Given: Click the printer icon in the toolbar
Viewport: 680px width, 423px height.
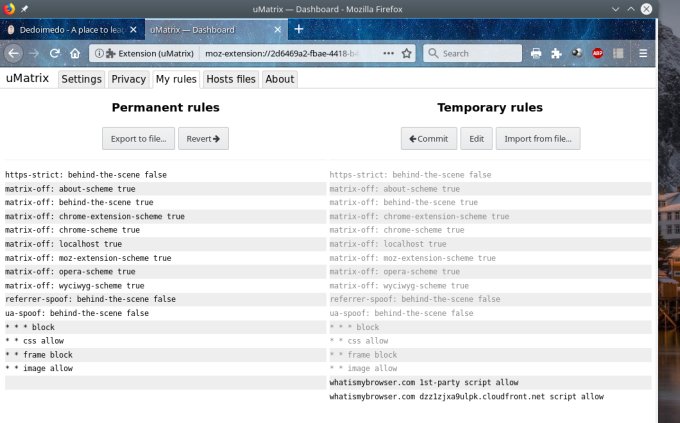Looking at the screenshot, I should 536,53.
